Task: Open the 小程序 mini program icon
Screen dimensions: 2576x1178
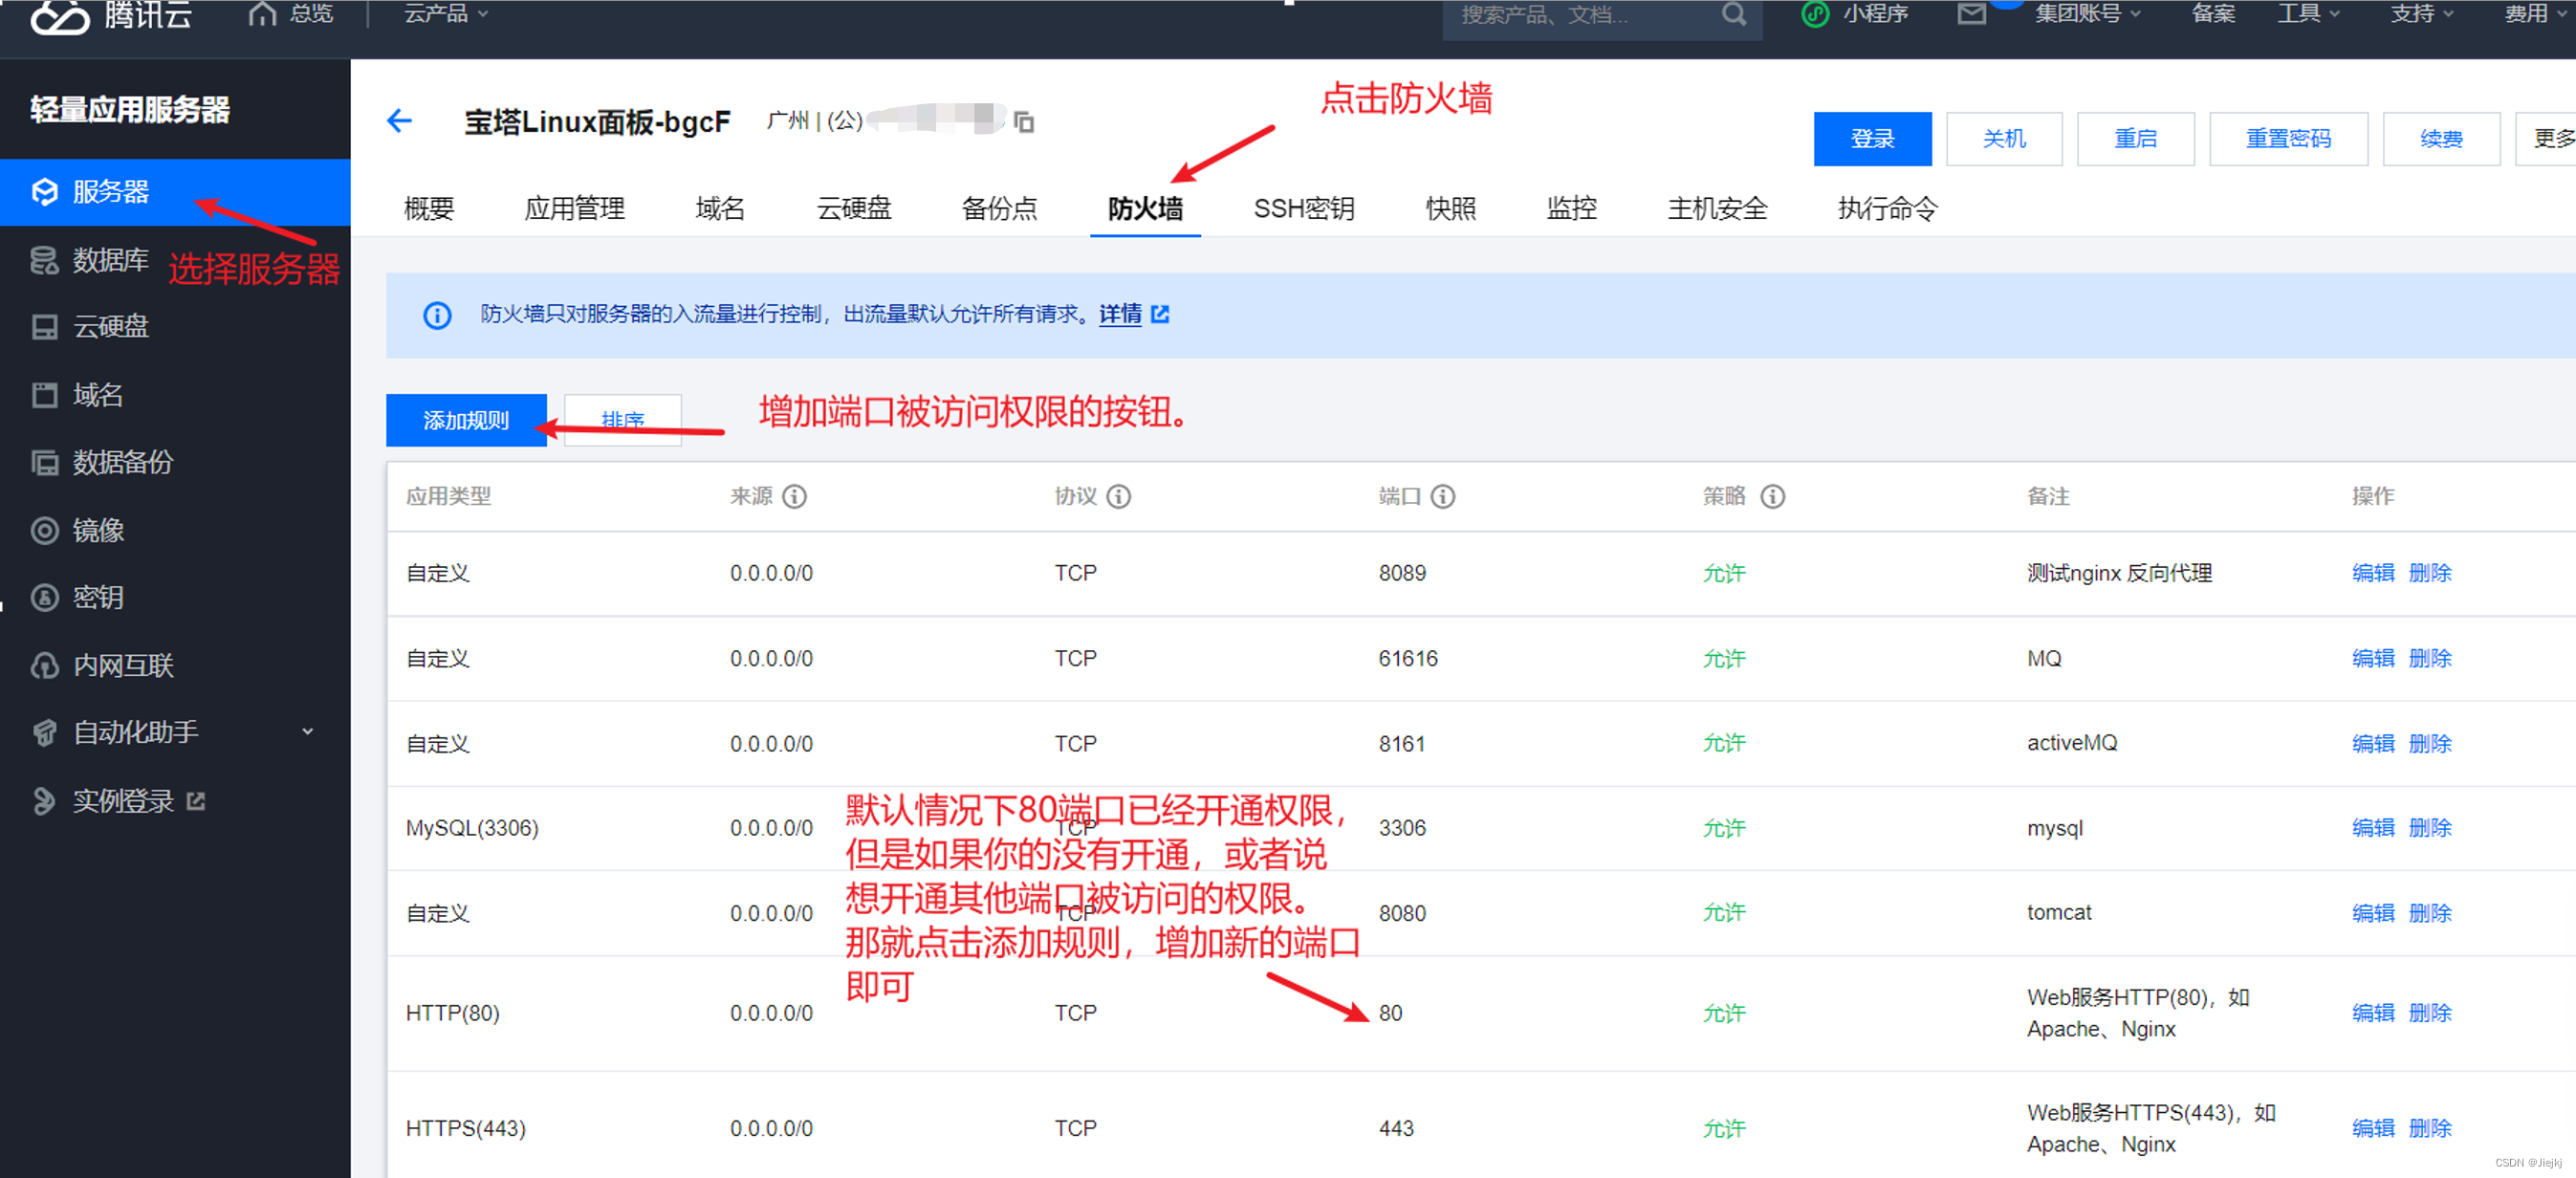Action: 1815,14
